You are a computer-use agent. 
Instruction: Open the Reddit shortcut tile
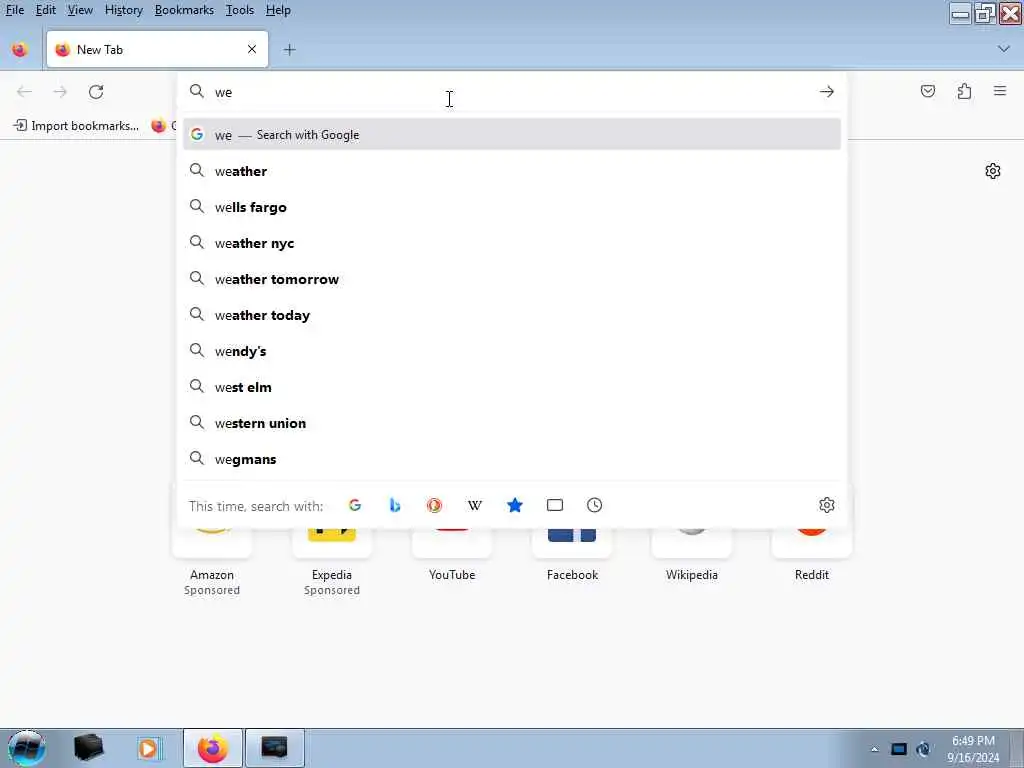(x=812, y=555)
